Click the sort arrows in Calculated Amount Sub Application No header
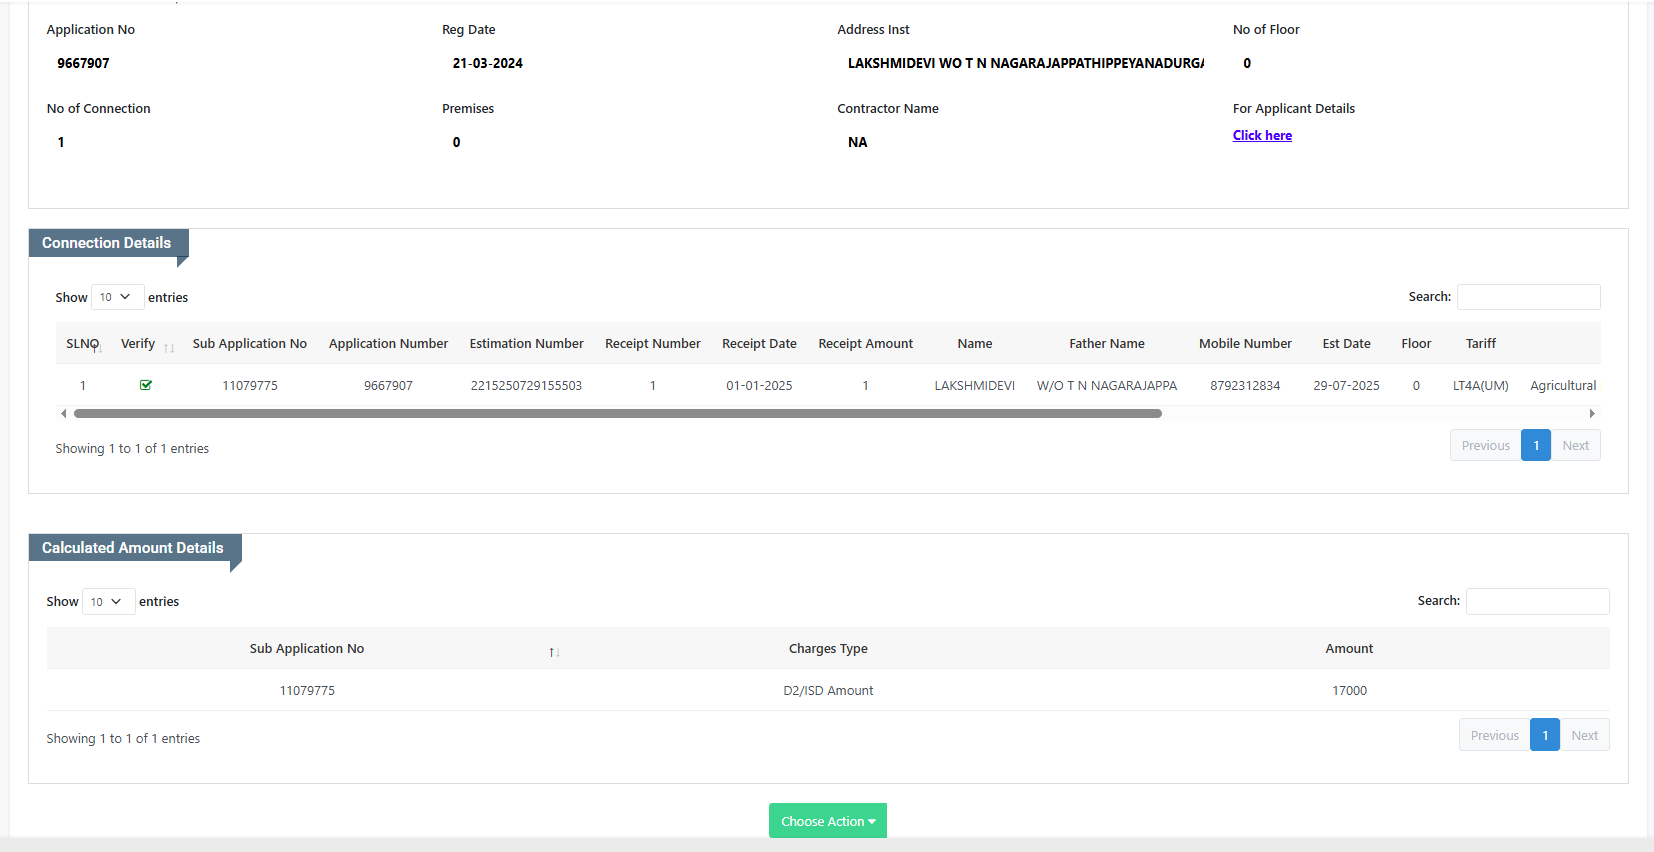The width and height of the screenshot is (1654, 852). [x=554, y=652]
